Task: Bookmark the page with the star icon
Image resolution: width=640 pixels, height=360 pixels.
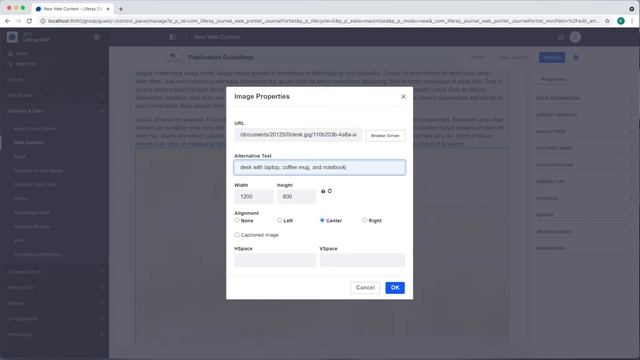Action: point(607,21)
